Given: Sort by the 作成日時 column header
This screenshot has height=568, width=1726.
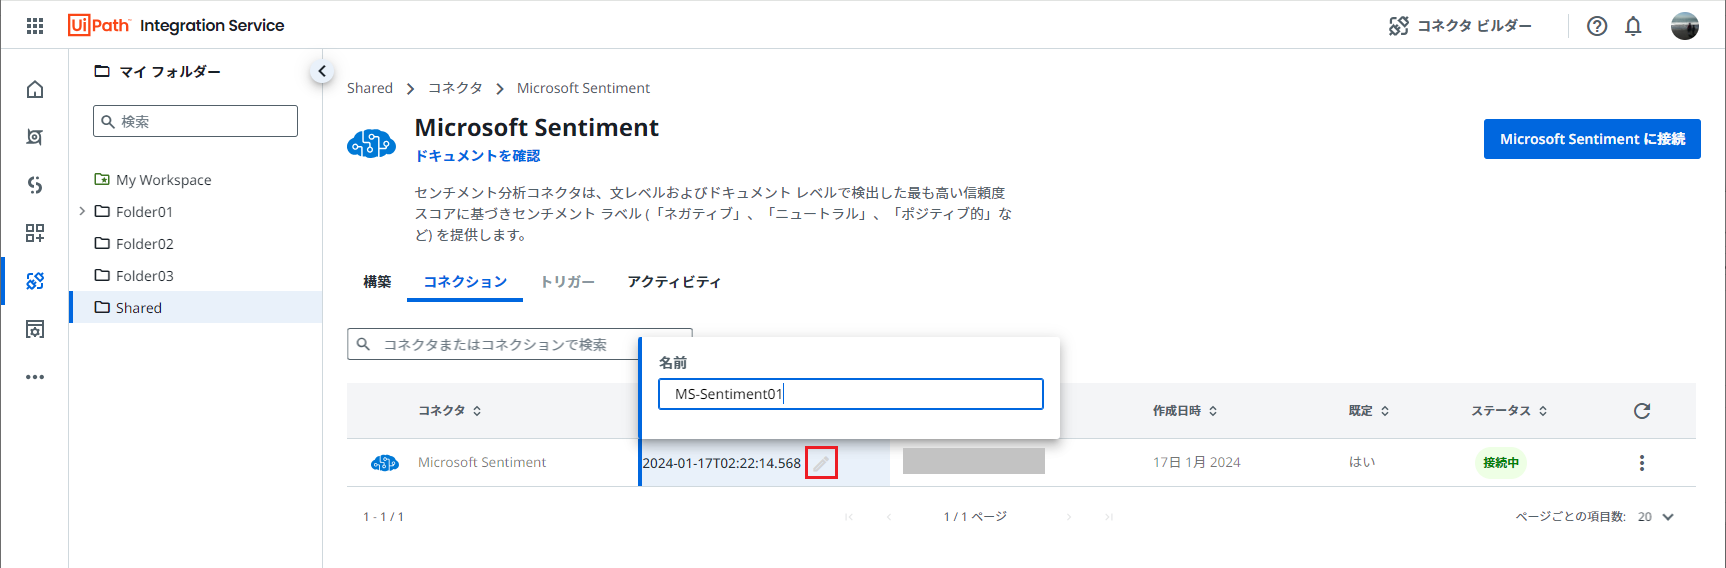Looking at the screenshot, I should click(x=1185, y=411).
